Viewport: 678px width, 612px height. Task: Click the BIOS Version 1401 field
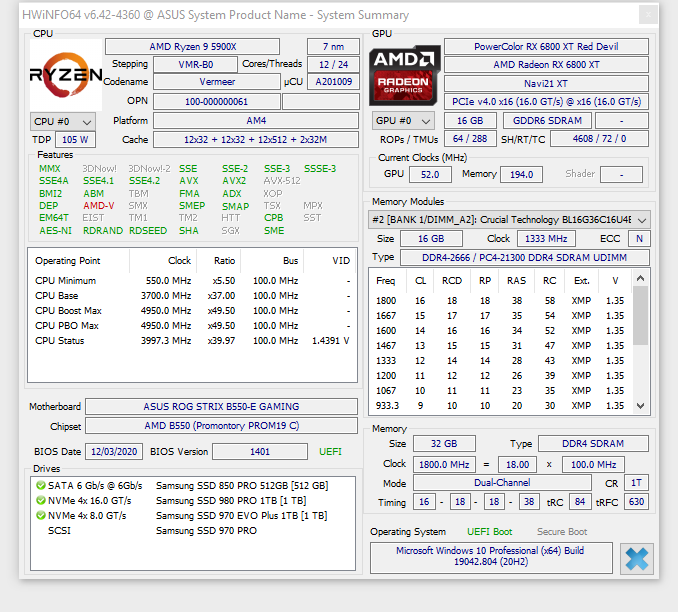(260, 452)
